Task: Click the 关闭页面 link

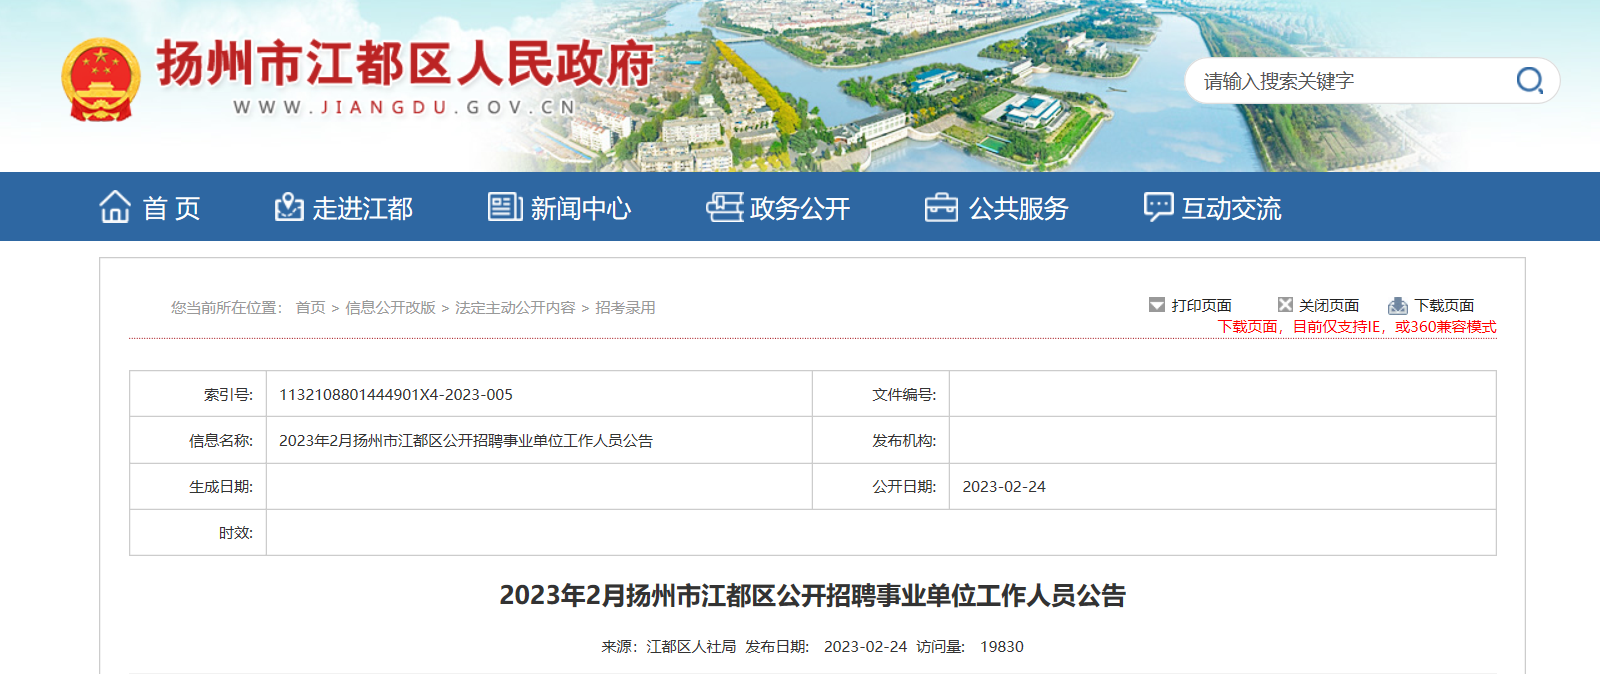Action: coord(1329,305)
